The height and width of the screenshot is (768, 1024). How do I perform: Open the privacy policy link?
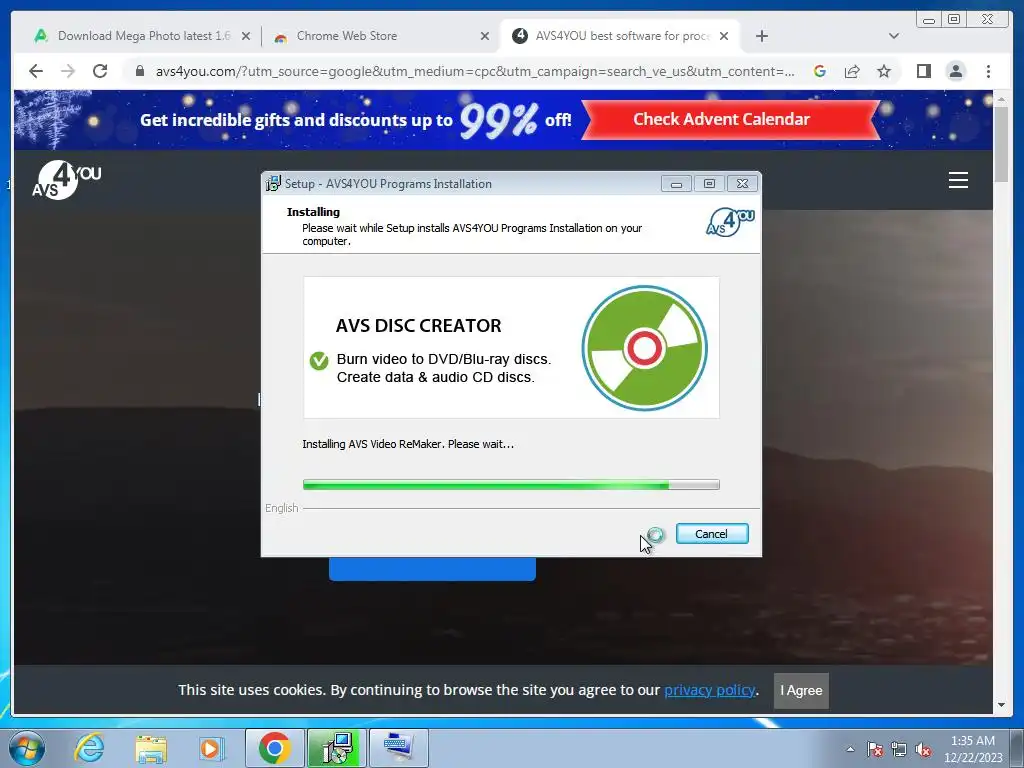709,690
